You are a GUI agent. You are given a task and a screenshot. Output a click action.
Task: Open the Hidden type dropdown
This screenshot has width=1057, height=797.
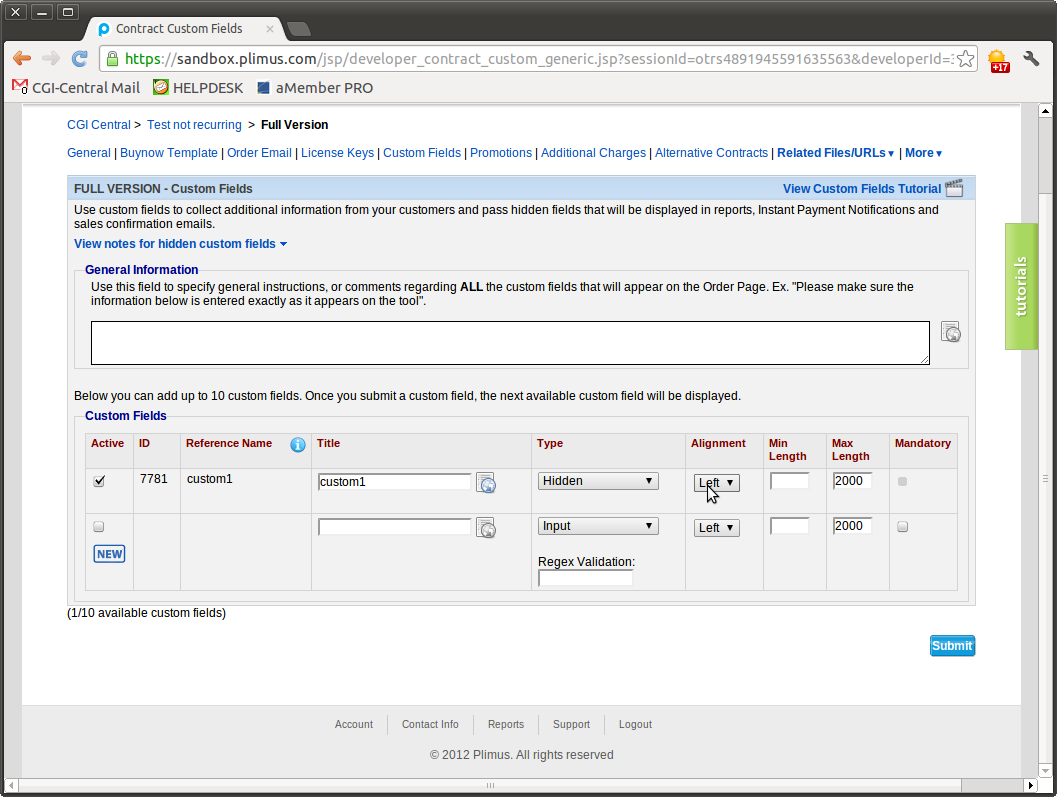[598, 481]
